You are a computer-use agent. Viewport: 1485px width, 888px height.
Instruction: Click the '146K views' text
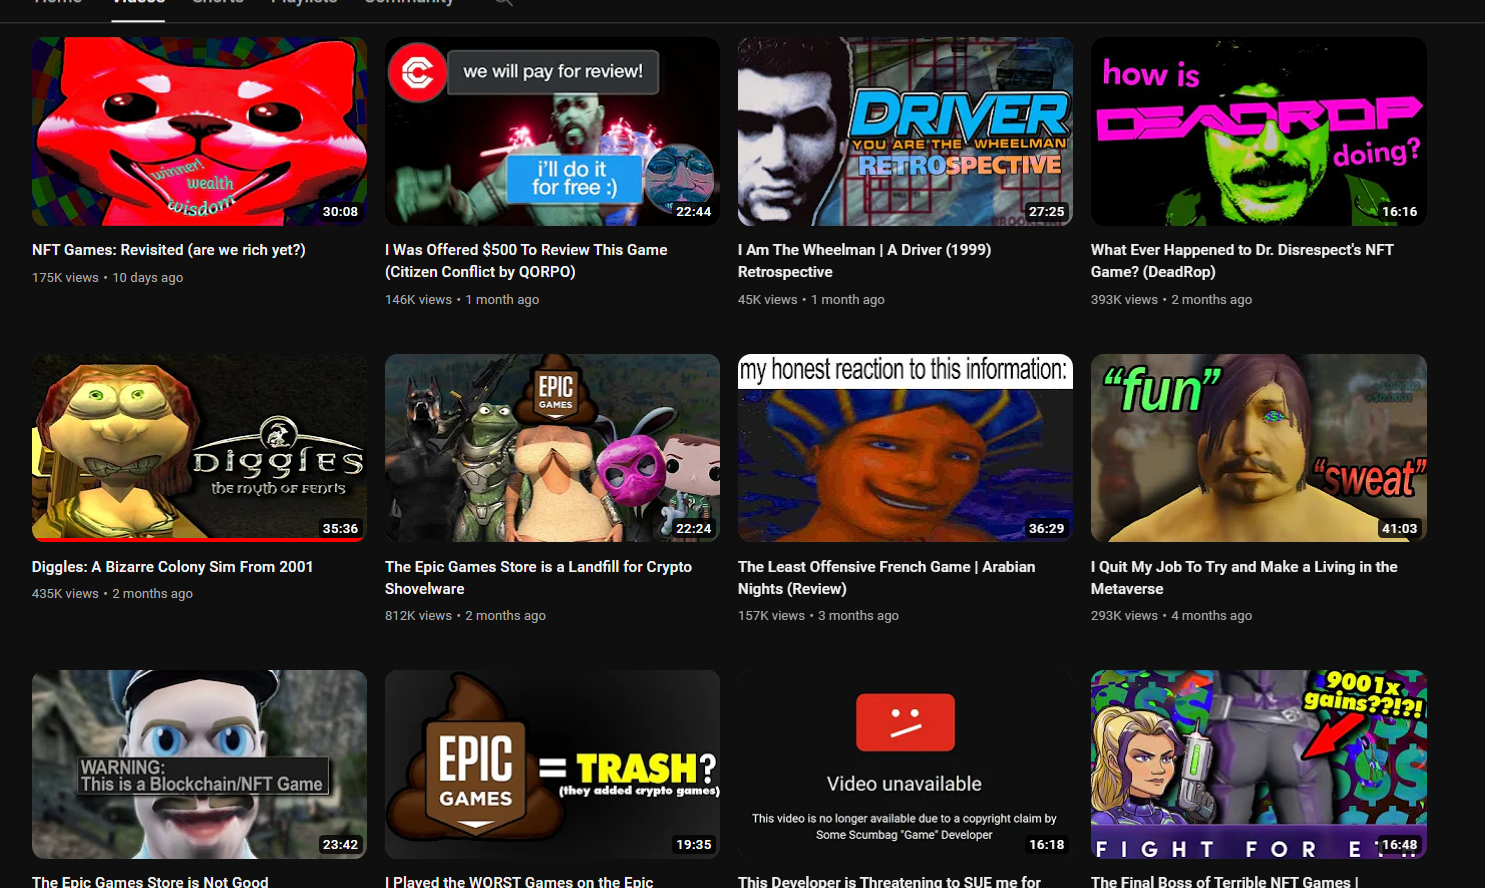coord(418,300)
